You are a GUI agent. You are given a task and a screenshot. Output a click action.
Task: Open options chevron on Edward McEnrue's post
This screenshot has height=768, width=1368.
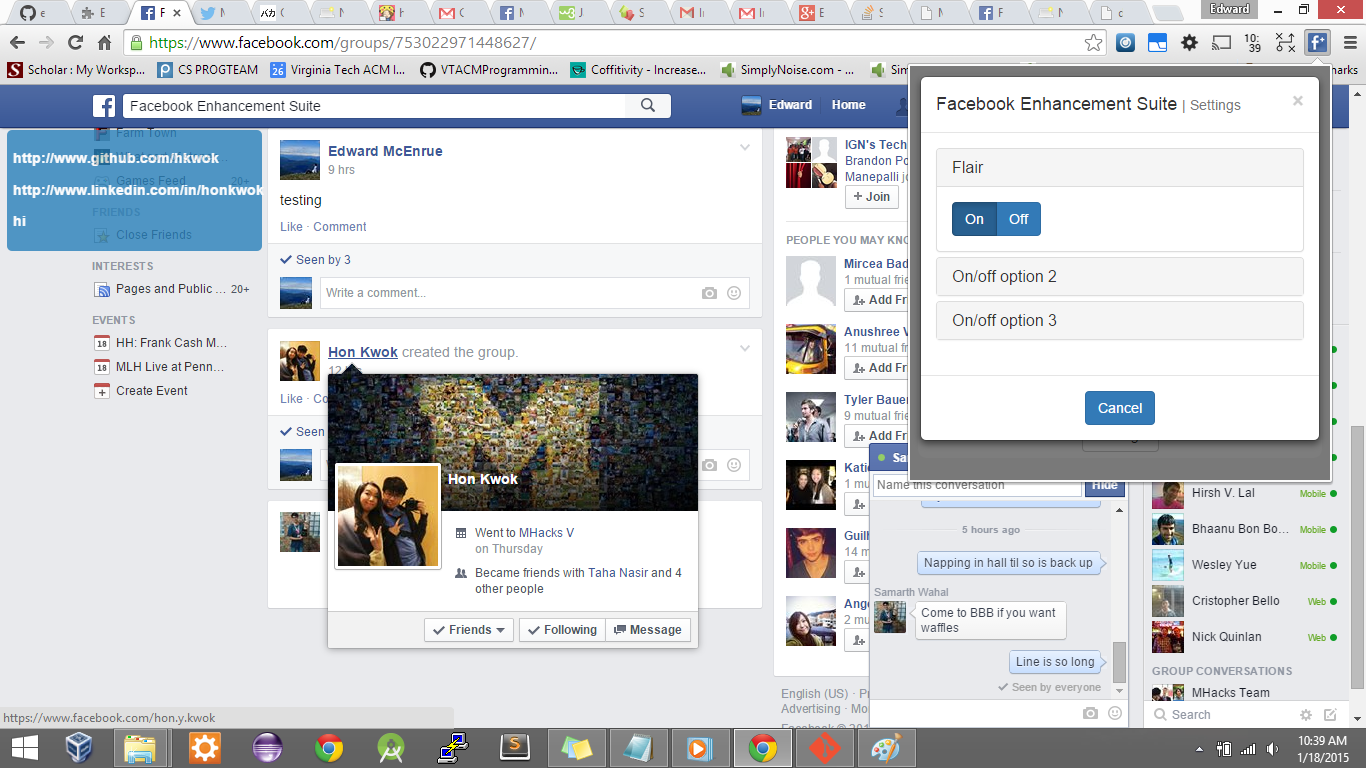pyautogui.click(x=745, y=148)
